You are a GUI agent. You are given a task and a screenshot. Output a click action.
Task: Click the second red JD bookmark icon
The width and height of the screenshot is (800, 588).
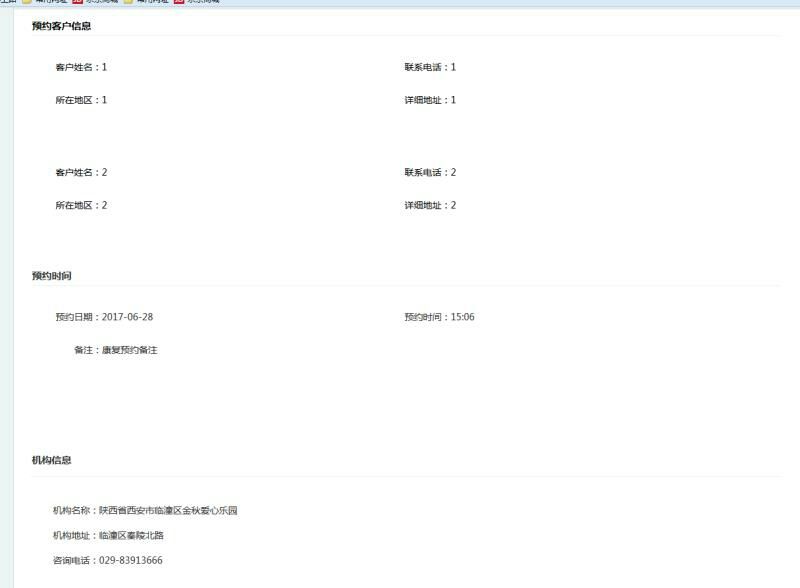179,1
